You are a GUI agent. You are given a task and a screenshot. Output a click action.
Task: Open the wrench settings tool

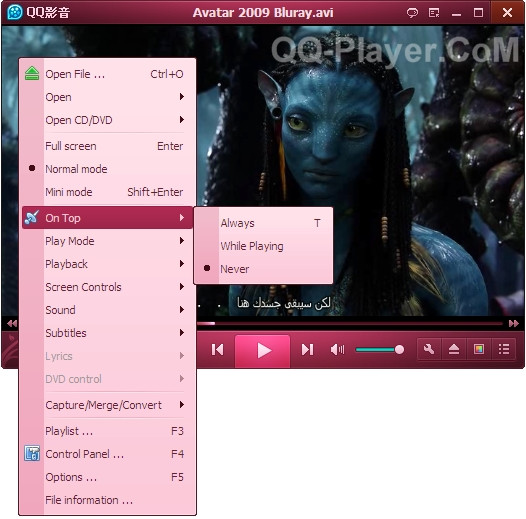pyautogui.click(x=429, y=349)
